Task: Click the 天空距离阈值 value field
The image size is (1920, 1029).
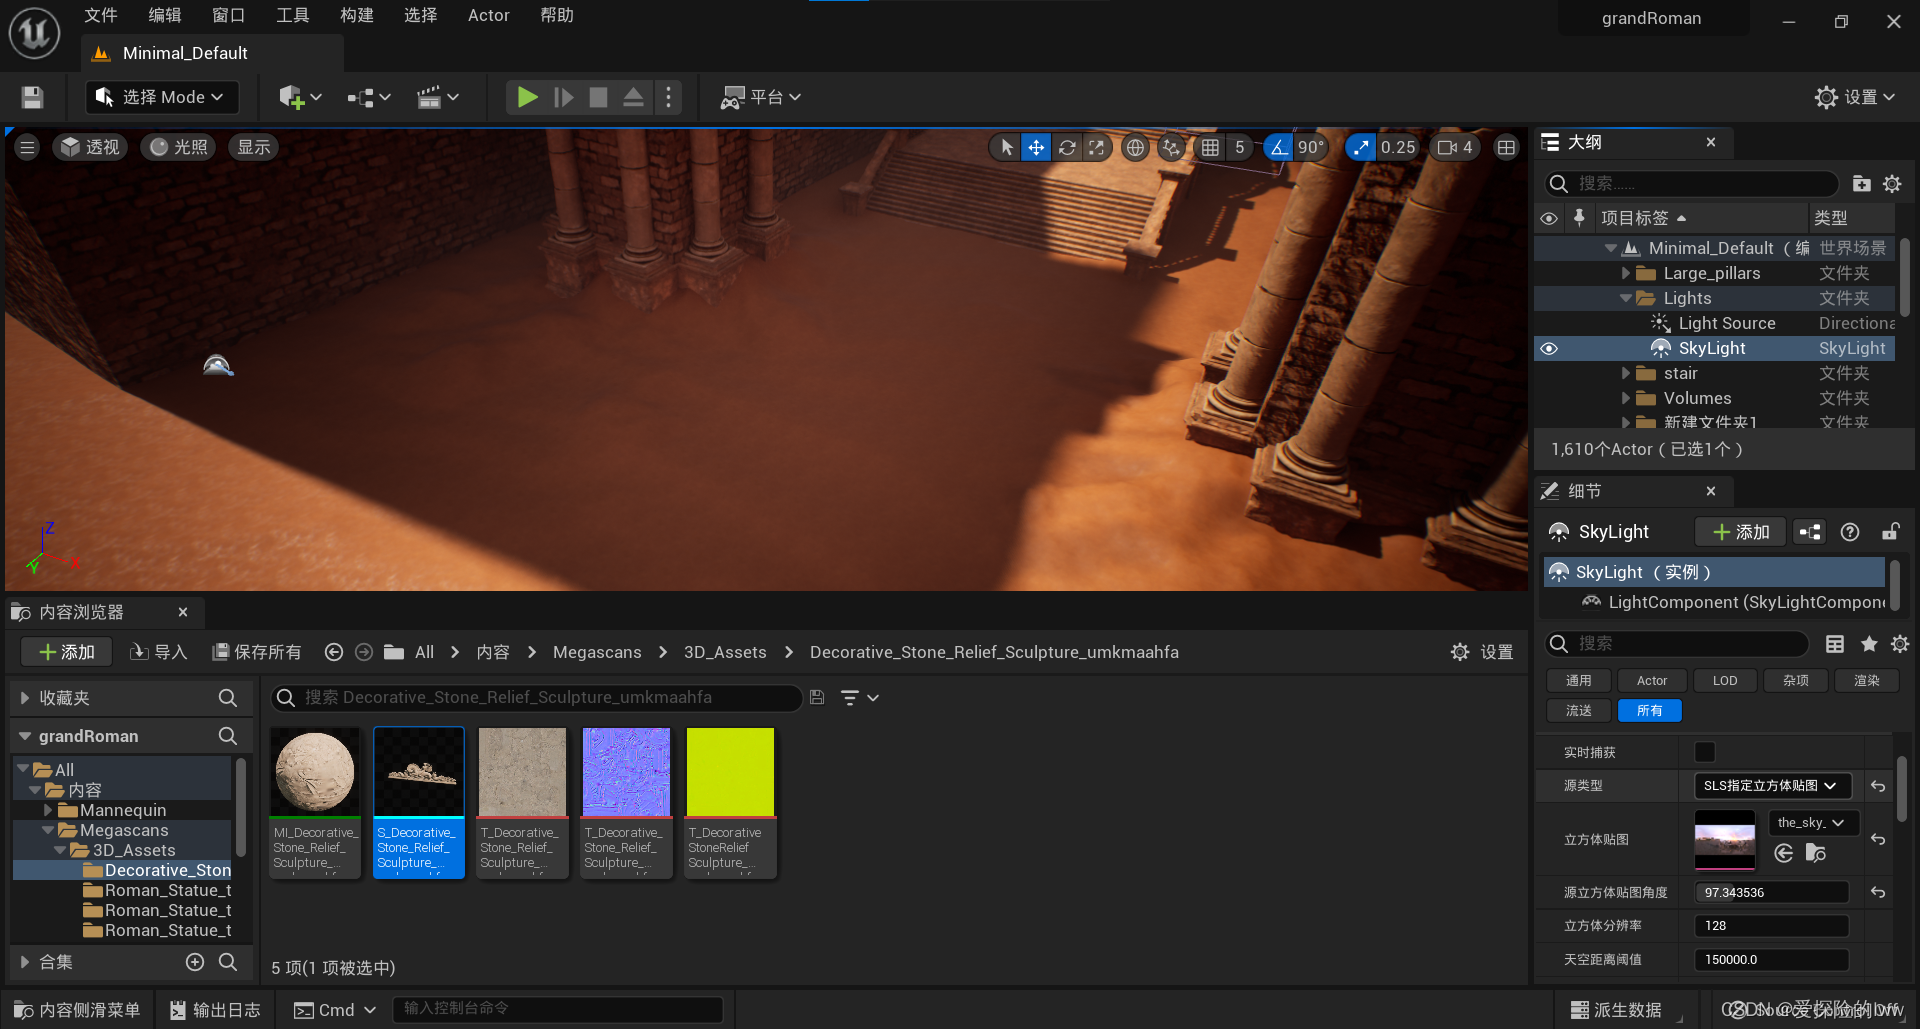Action: point(1771,960)
